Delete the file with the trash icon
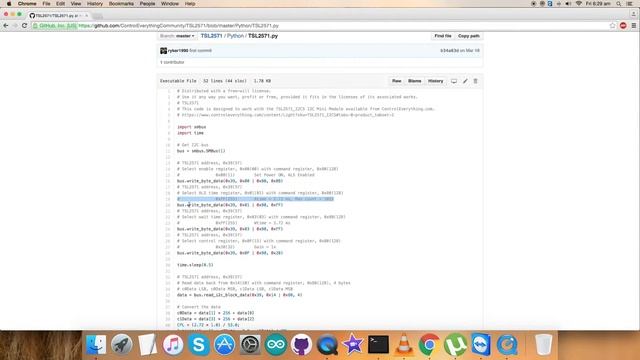Image resolution: width=640 pixels, height=360 pixels. (x=476, y=81)
